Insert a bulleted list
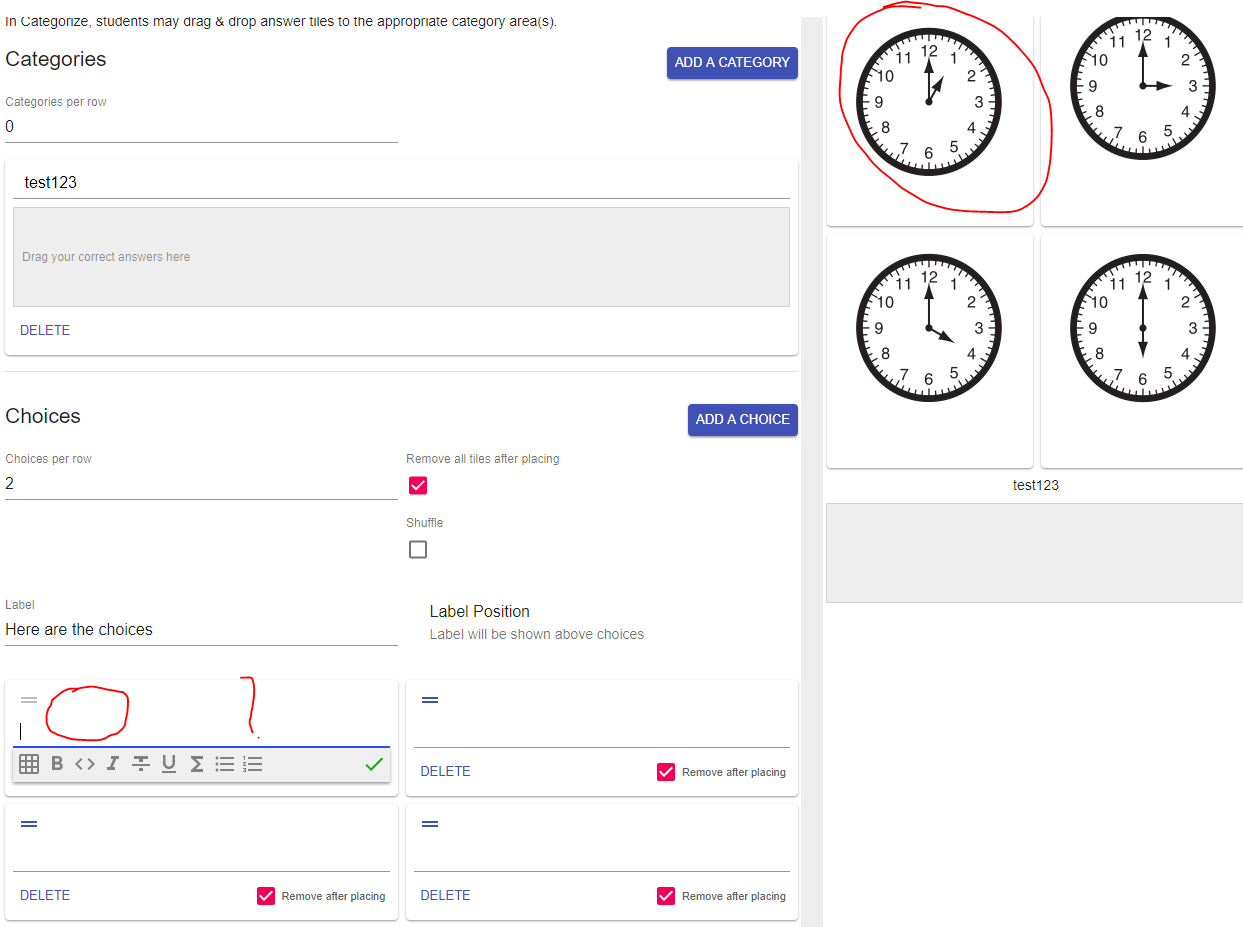 pyautogui.click(x=225, y=764)
